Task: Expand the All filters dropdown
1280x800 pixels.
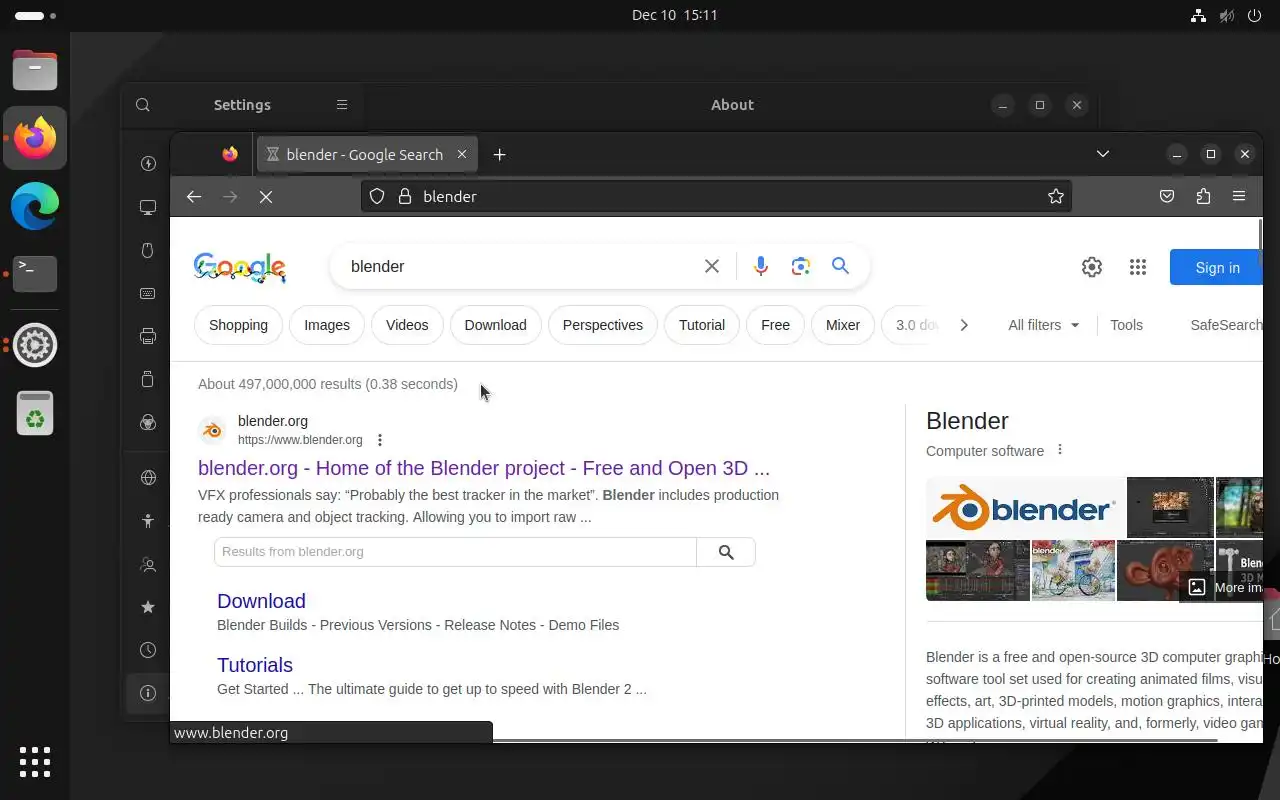Action: coord(1044,325)
